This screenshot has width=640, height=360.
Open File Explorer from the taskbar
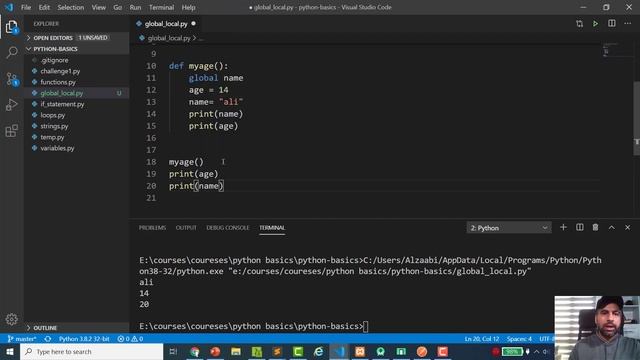coord(236,351)
